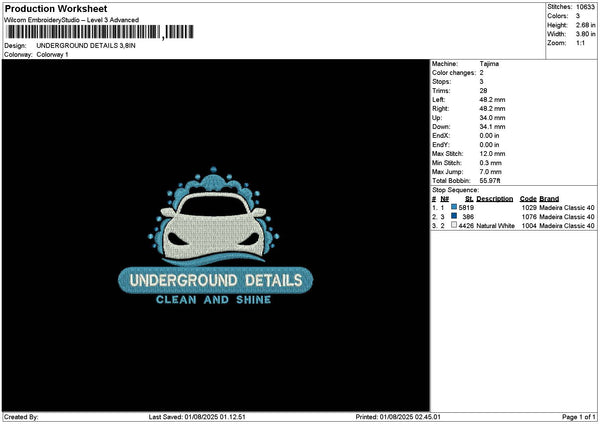Click the EndX value 0.00 in

coord(489,136)
